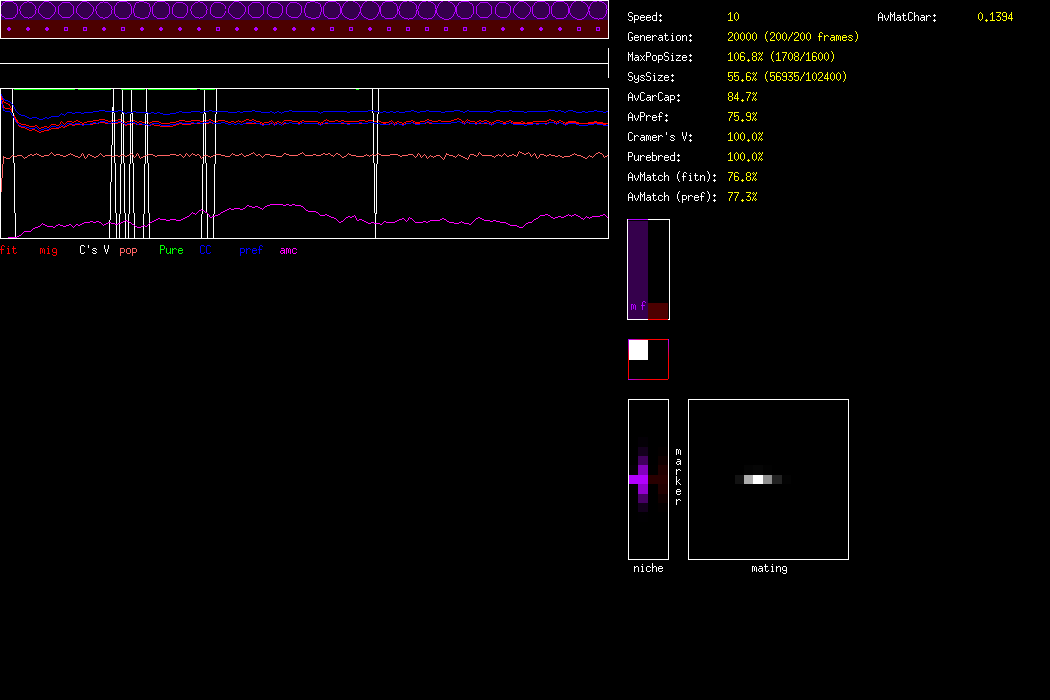This screenshot has width=1050, height=700.
Task: Click the 'niche' label under the heatmap
Action: pos(648,568)
